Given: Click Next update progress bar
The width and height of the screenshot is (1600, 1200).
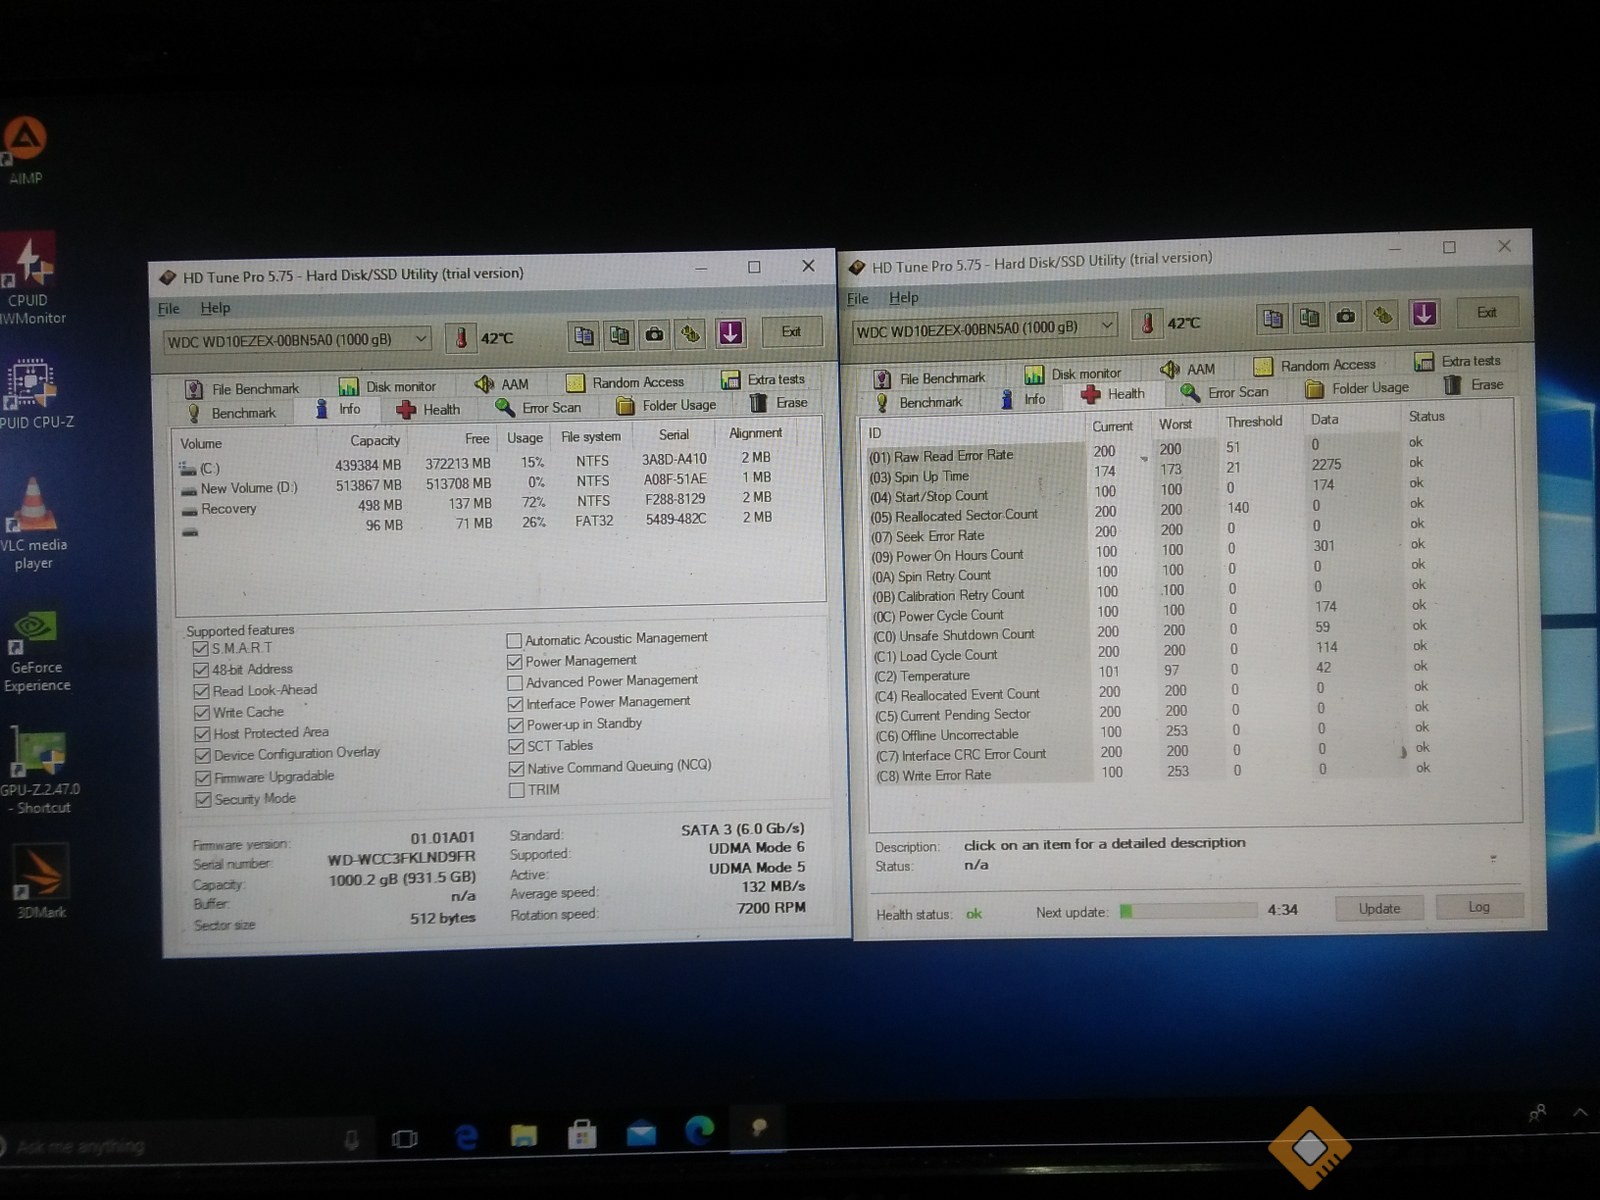Looking at the screenshot, I should (1187, 910).
